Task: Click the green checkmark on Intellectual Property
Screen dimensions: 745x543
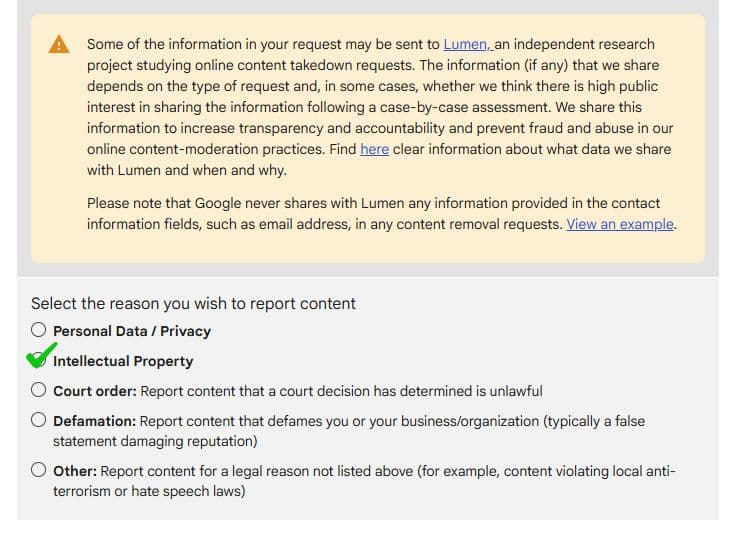Action: pyautogui.click(x=41, y=356)
